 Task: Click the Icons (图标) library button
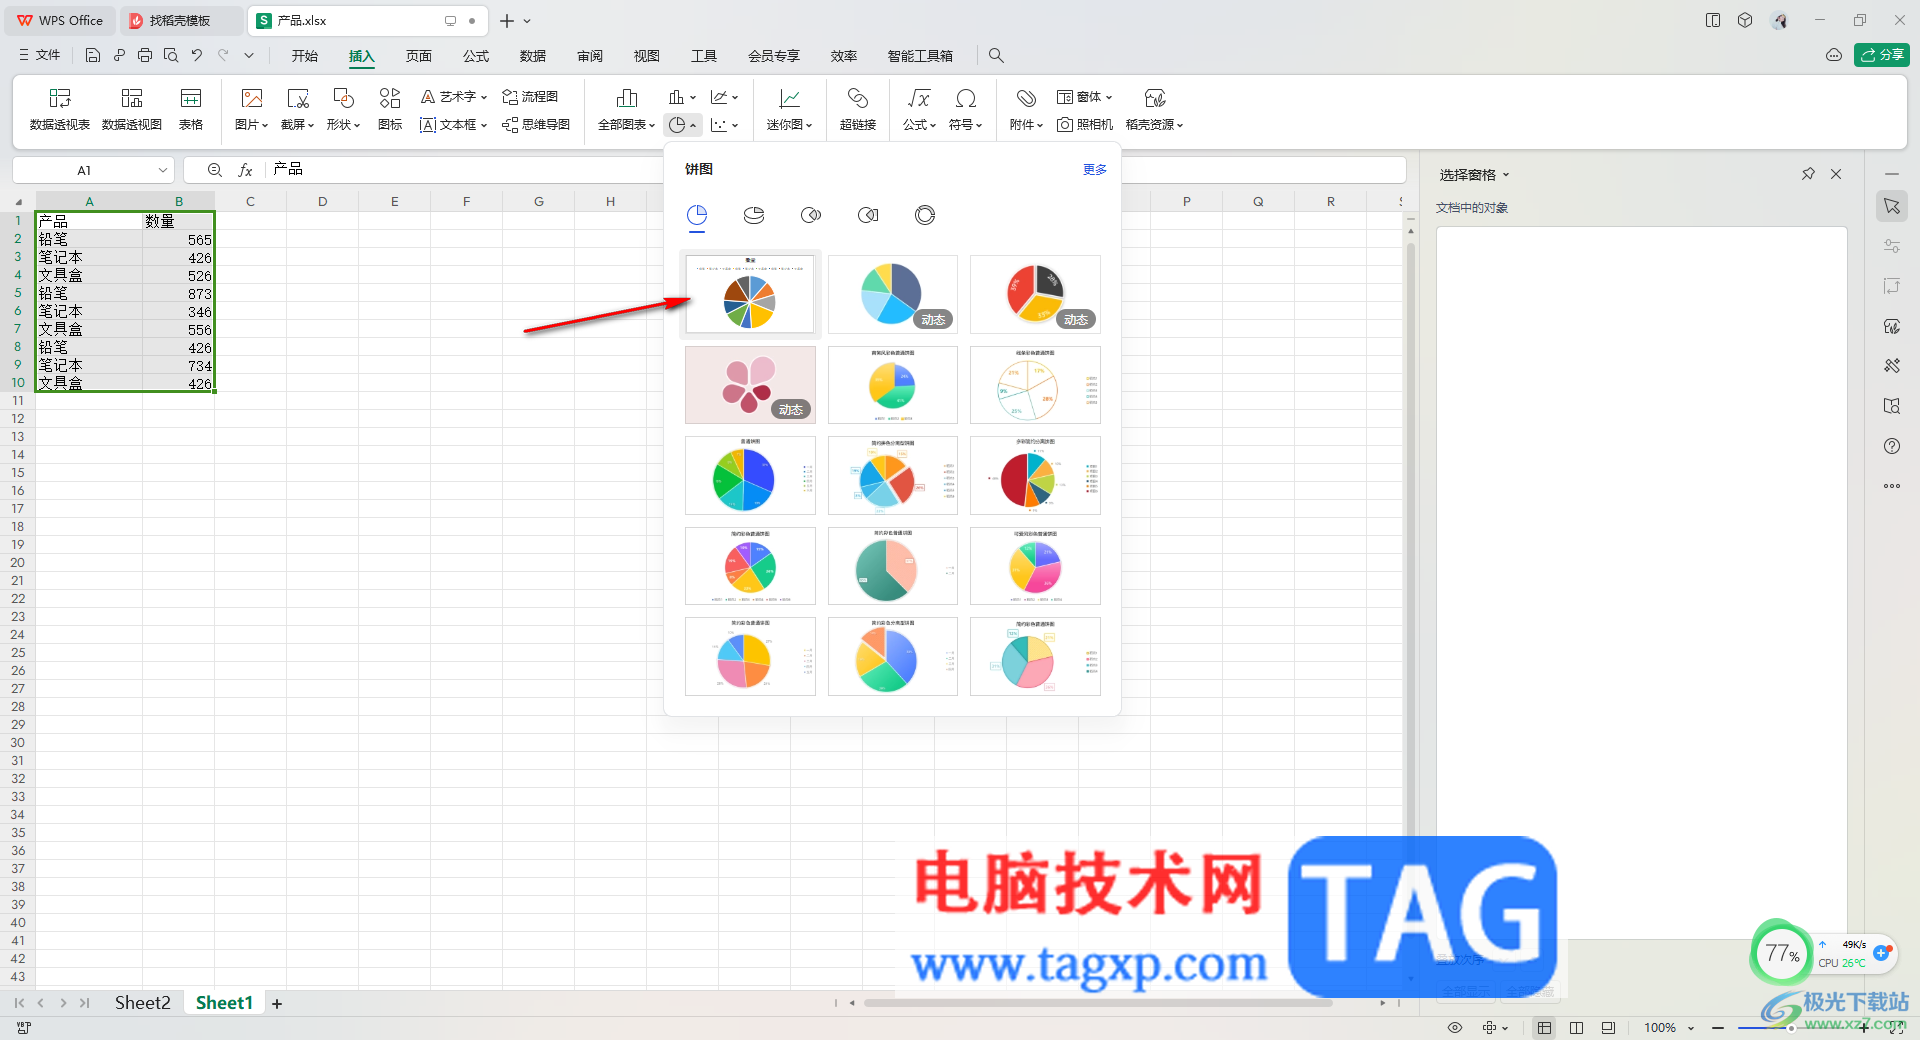click(x=390, y=109)
